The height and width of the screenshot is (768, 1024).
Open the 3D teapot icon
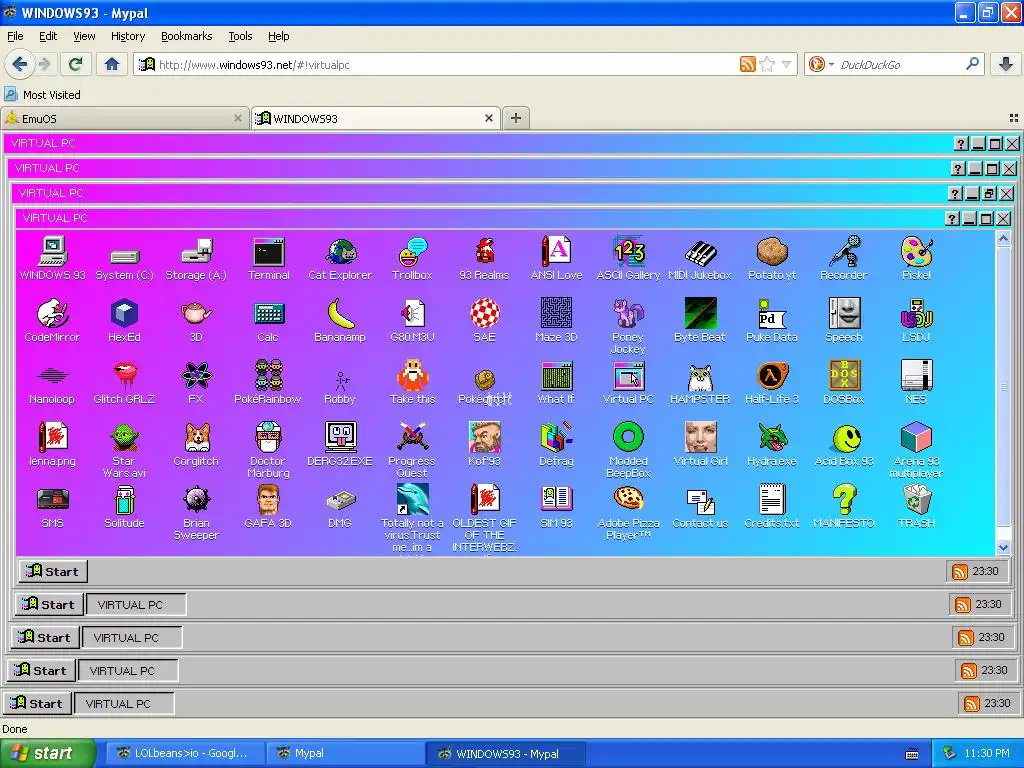point(196,321)
